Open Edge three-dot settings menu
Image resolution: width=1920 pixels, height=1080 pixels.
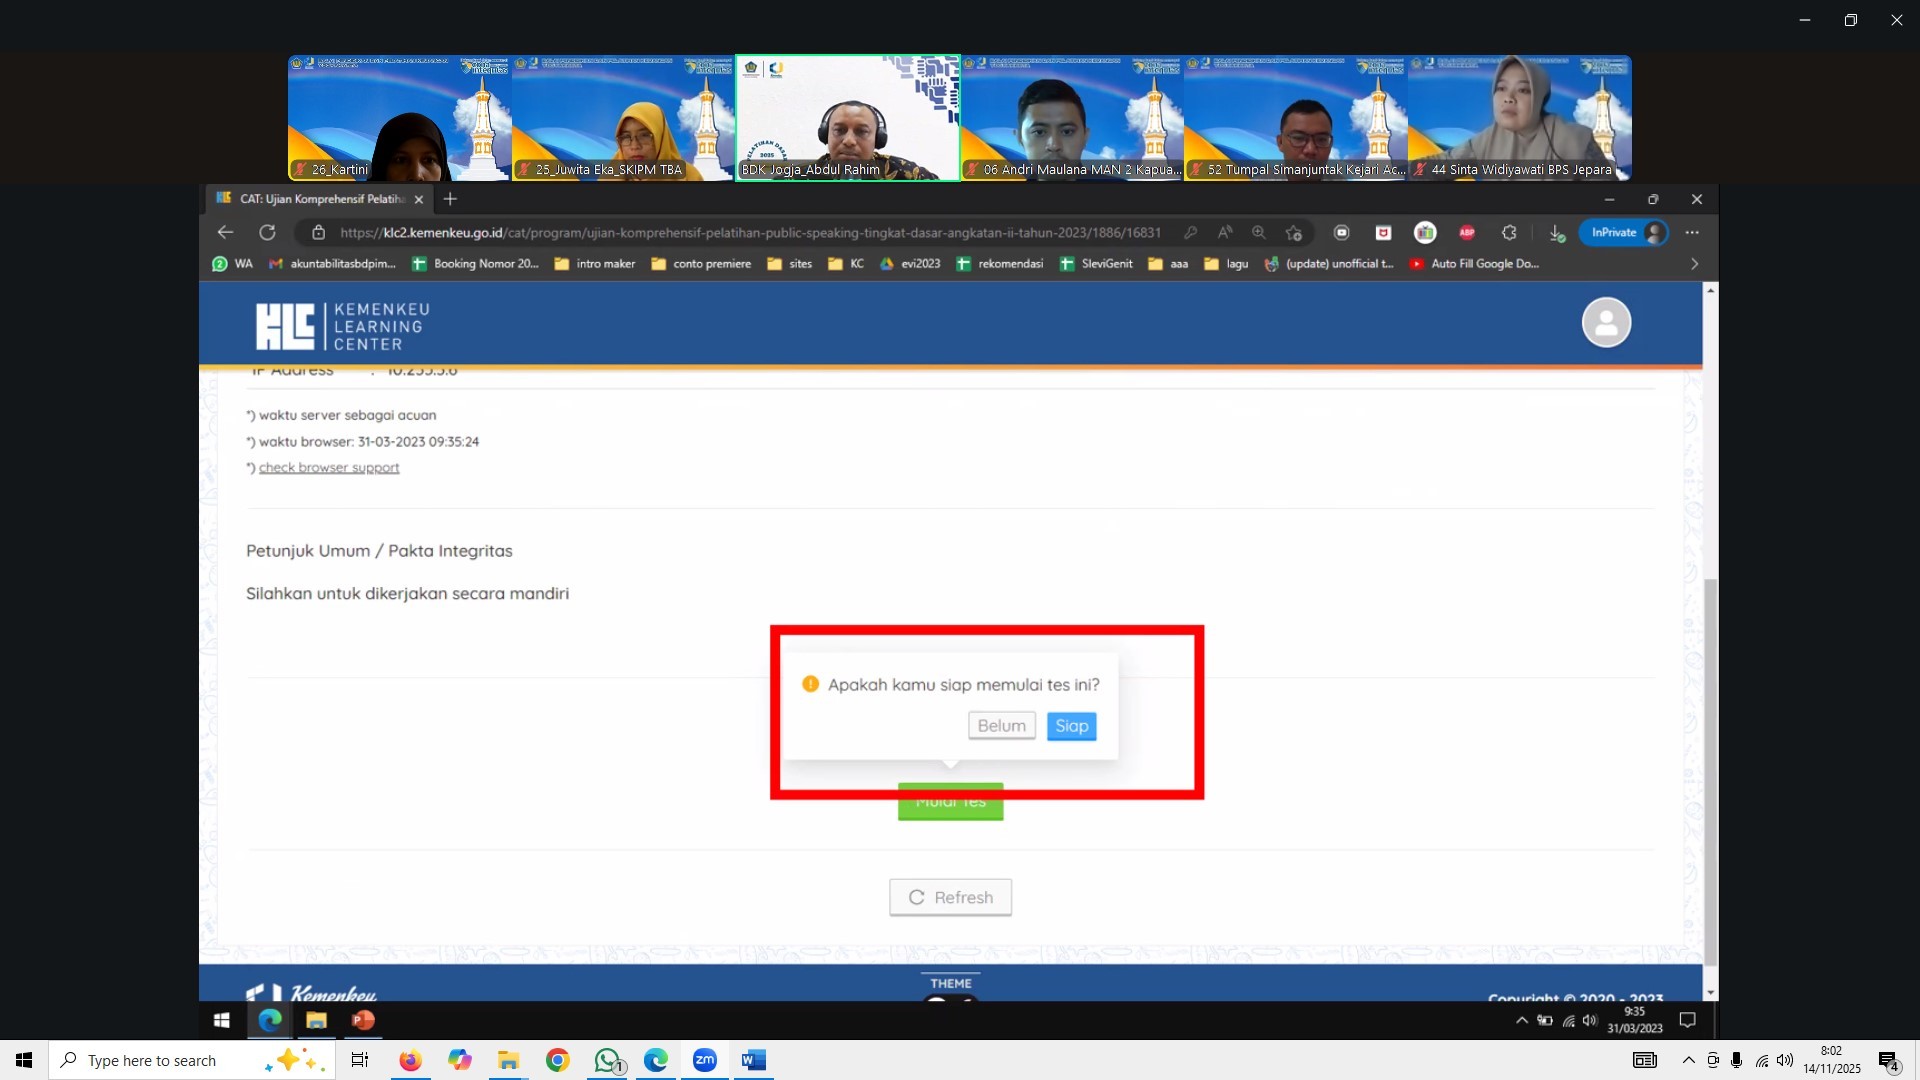click(x=1692, y=232)
